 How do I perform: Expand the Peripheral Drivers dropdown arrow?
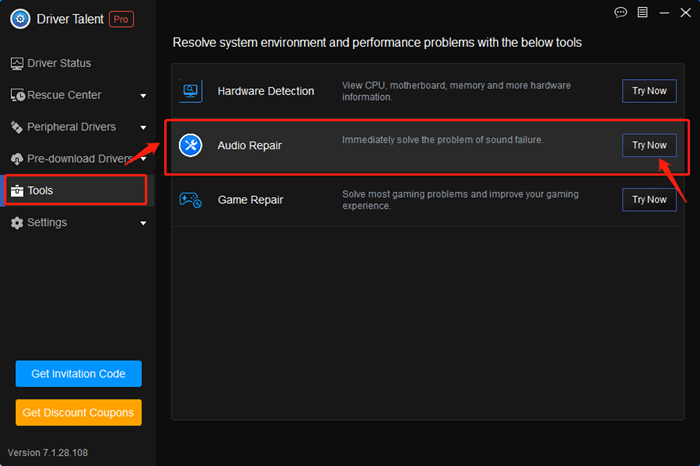[143, 128]
